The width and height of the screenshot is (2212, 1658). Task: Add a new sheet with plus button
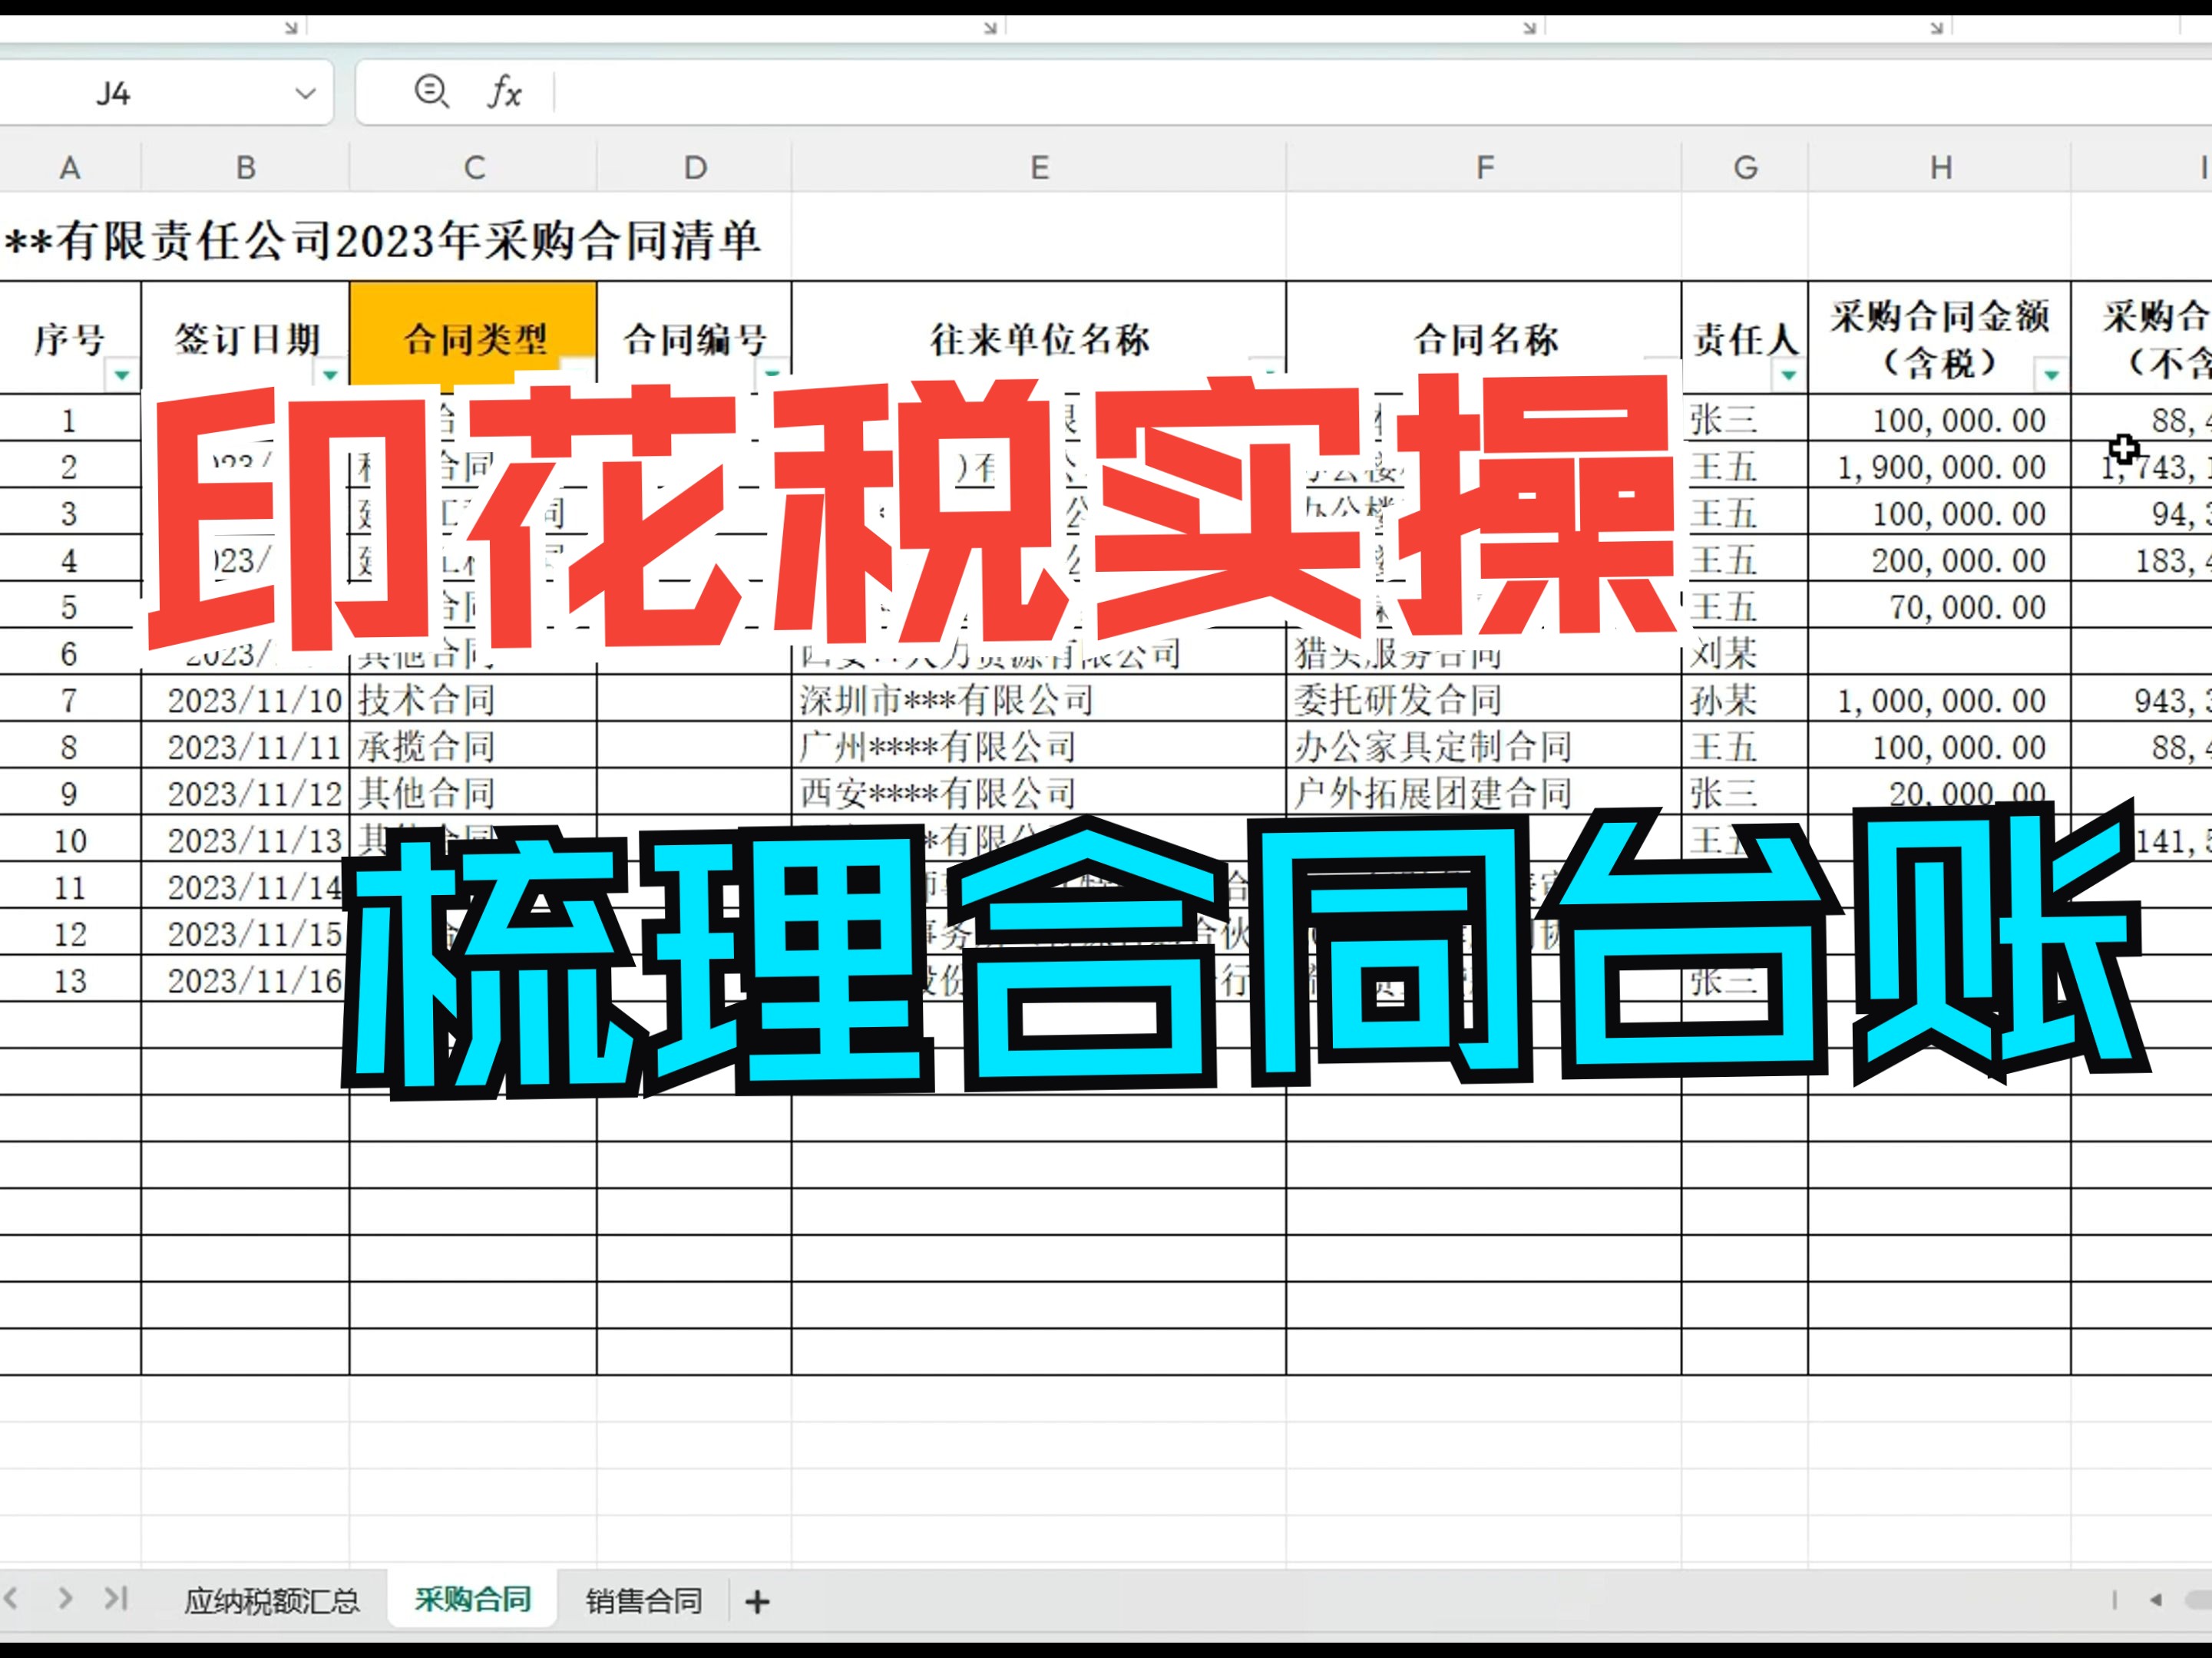[757, 1601]
